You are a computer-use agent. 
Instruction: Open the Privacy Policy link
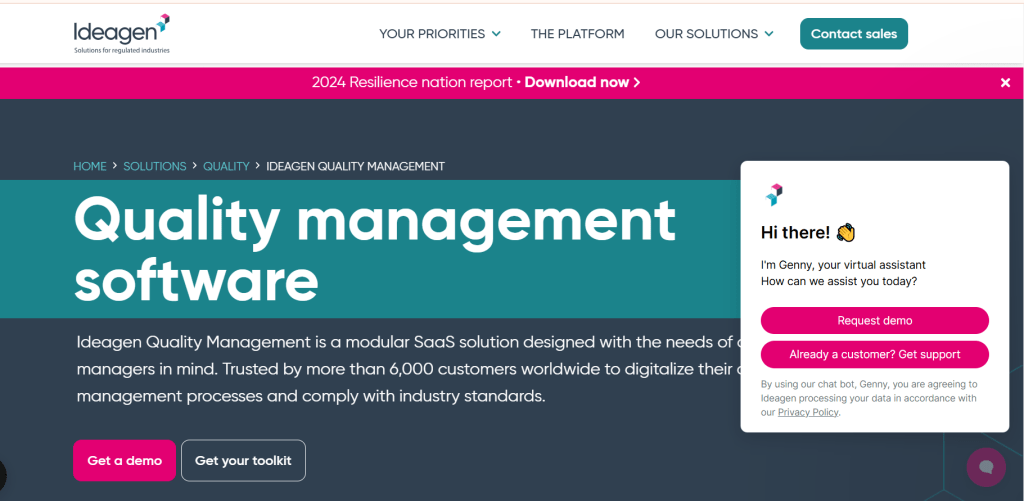pos(808,412)
